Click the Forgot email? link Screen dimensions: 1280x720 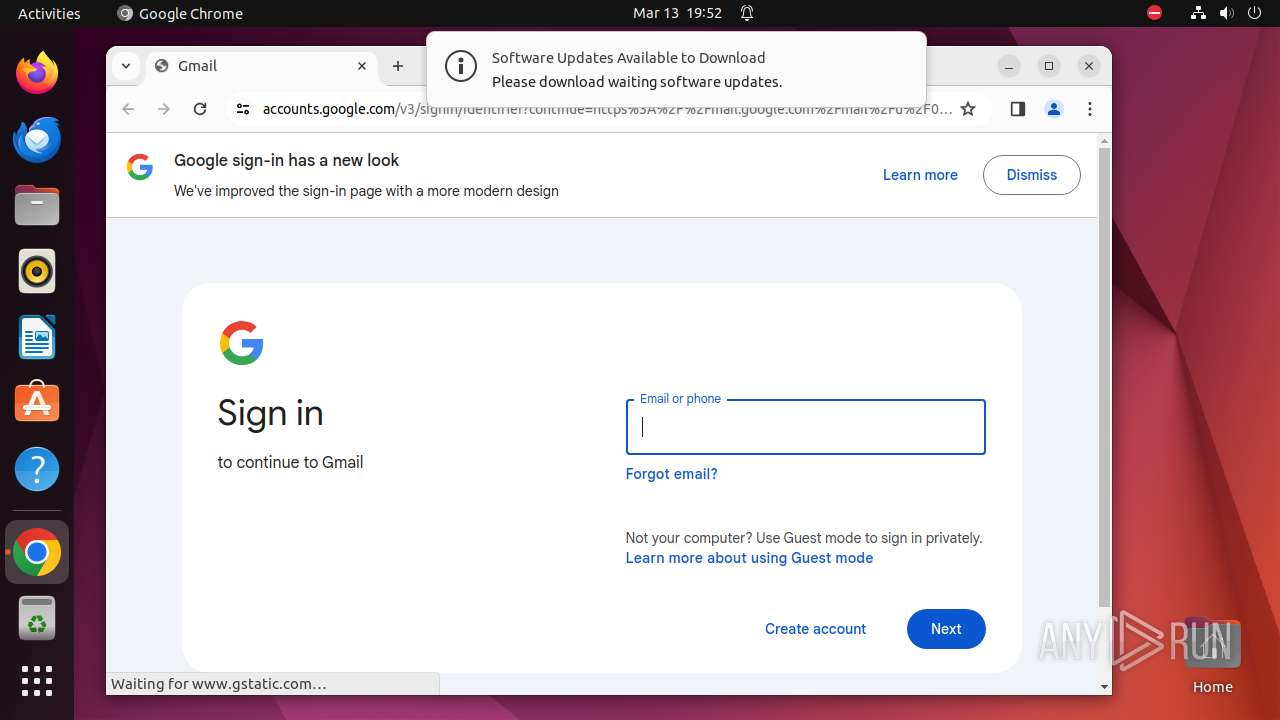click(671, 474)
